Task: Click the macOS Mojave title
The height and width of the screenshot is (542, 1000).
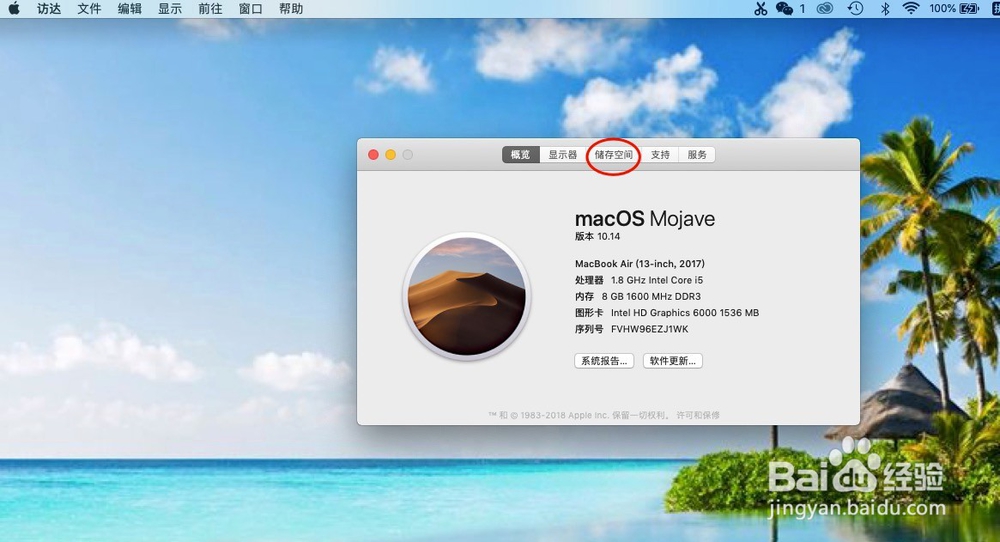Action: click(645, 219)
